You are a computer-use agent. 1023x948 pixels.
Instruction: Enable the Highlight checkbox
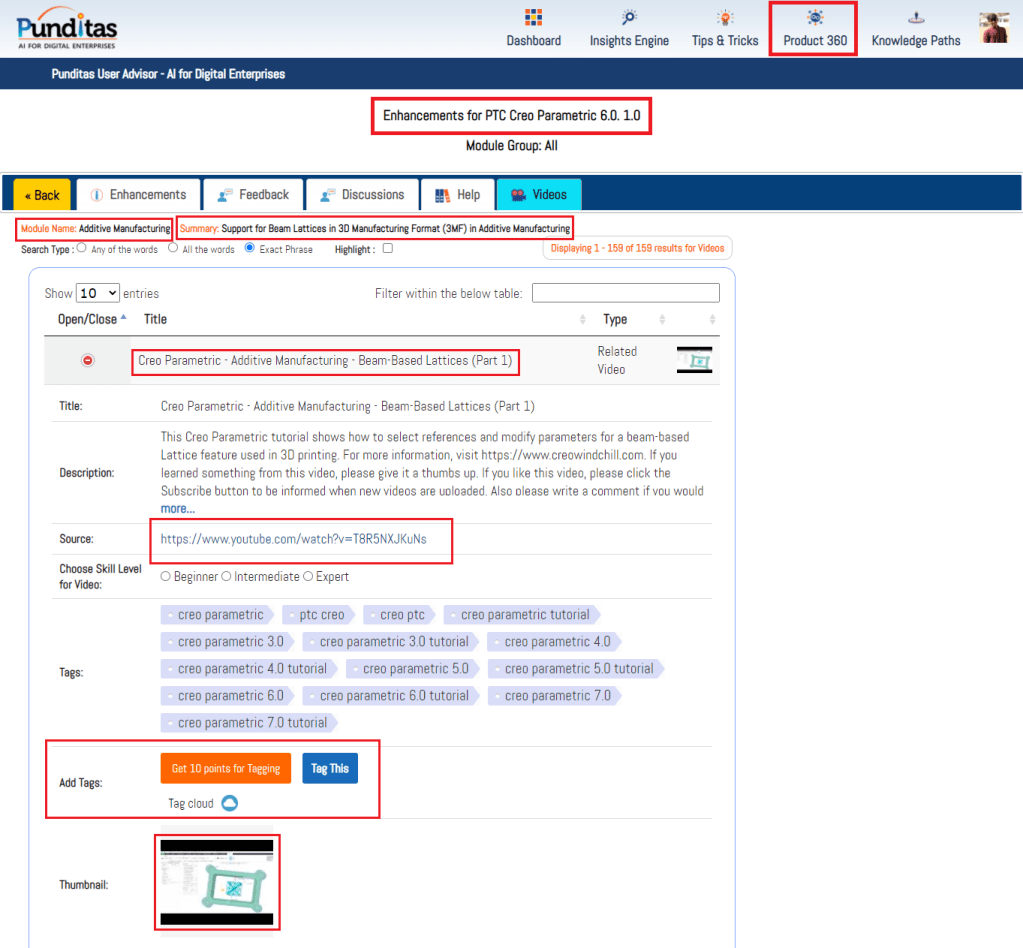pos(388,249)
